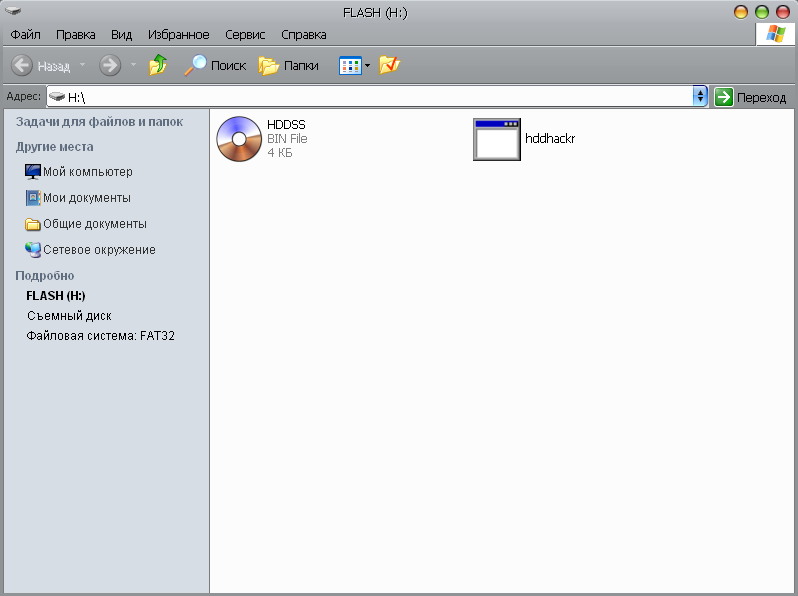Close window with the red button
This screenshot has height=596, width=798.
click(783, 12)
